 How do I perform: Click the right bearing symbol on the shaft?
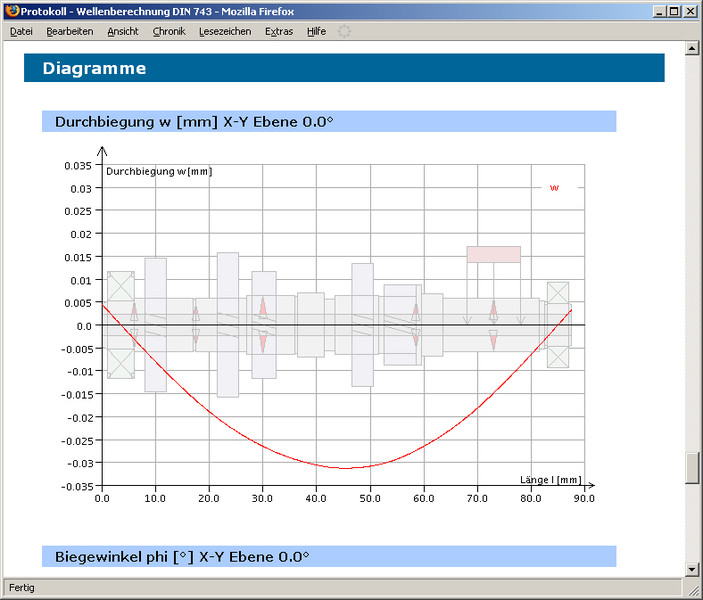(x=557, y=325)
